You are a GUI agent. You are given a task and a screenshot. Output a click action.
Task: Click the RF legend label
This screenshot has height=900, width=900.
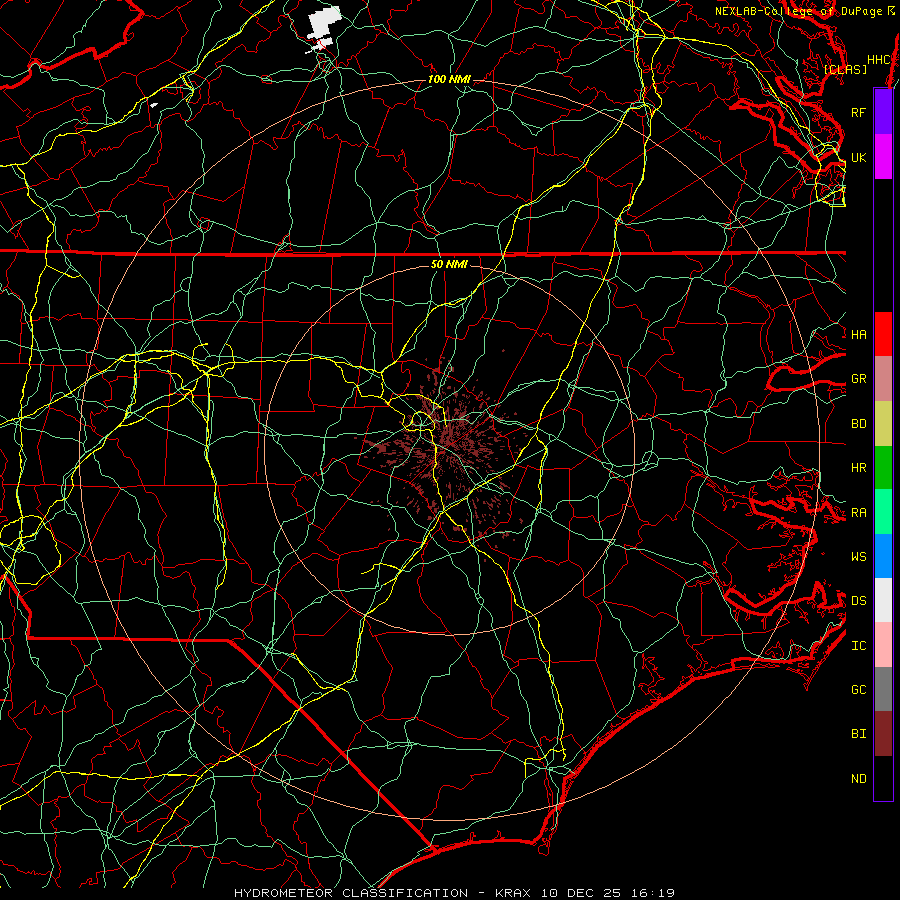click(858, 112)
